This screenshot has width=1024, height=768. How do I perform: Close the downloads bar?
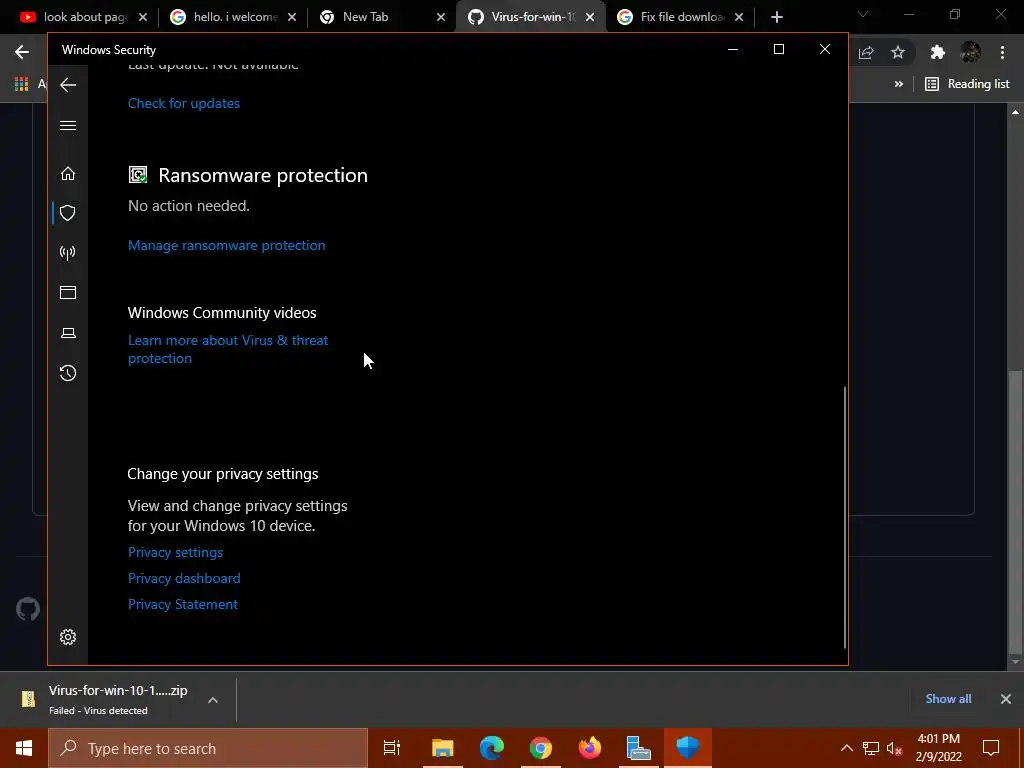tap(1006, 699)
